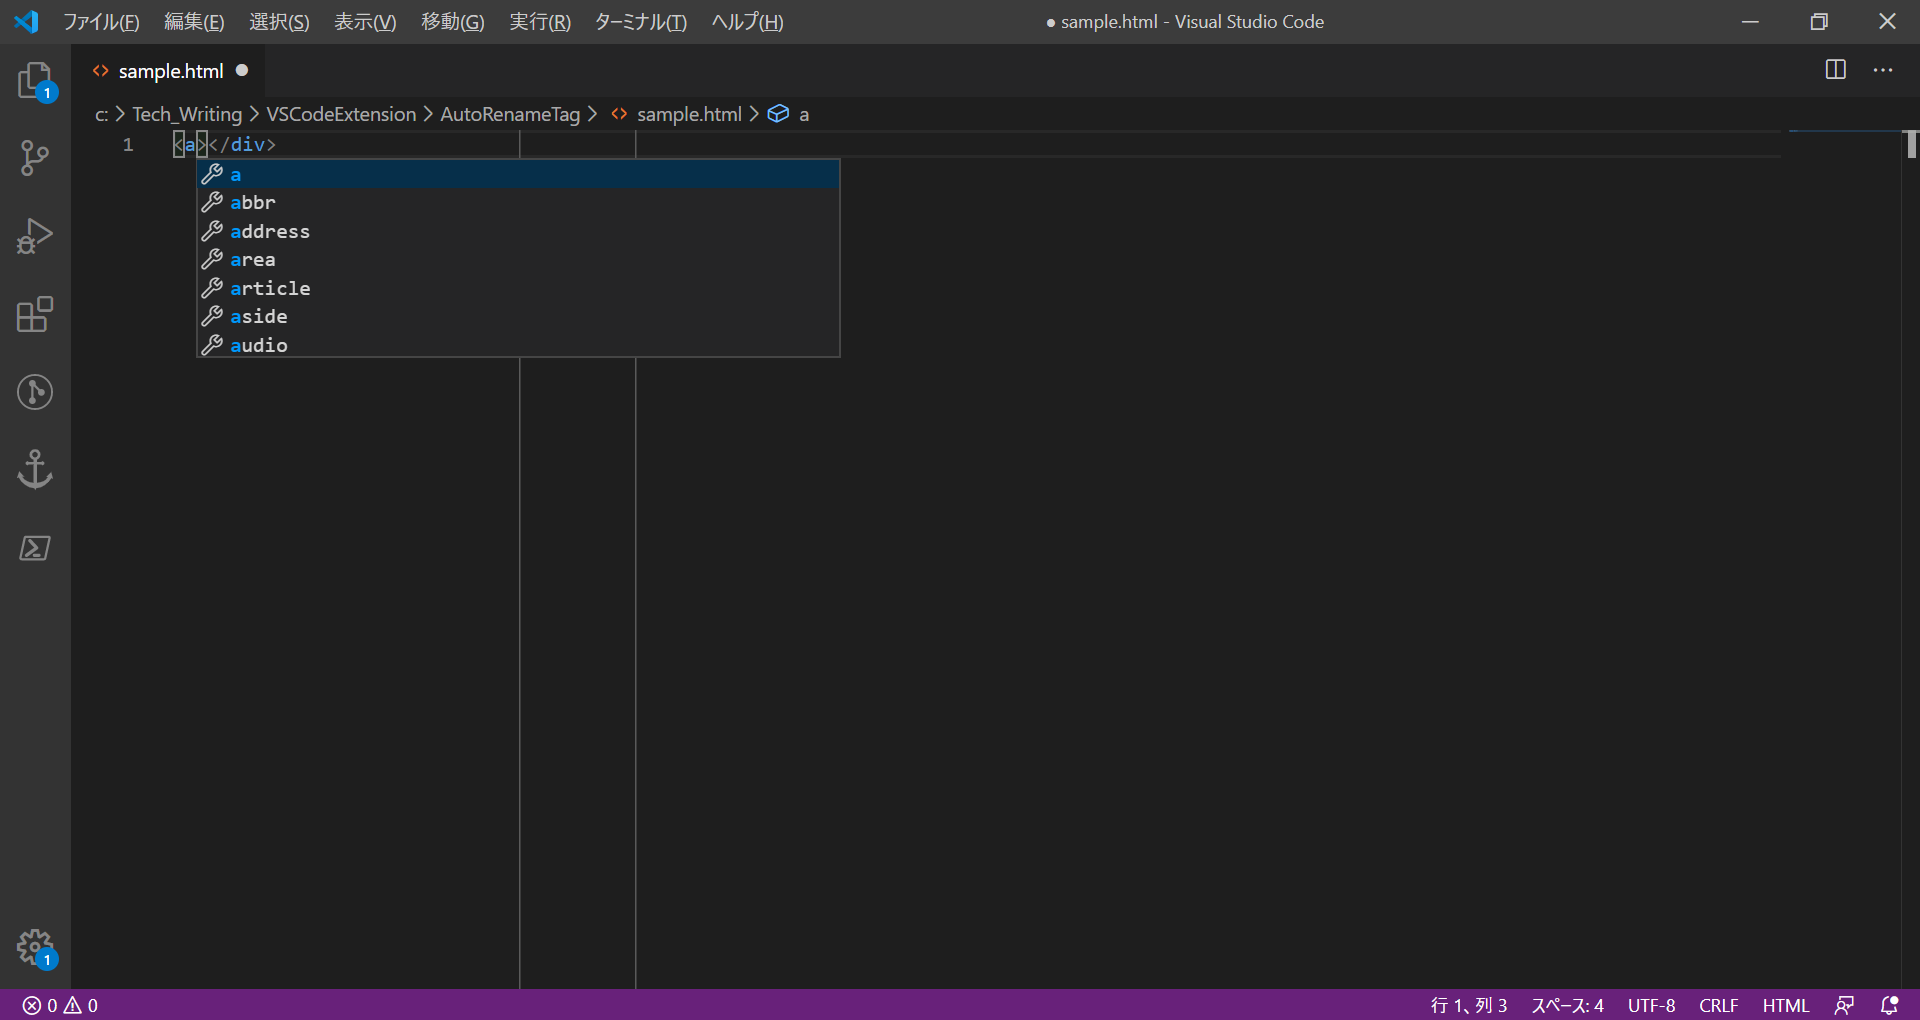This screenshot has height=1020, width=1920.
Task: Select 'article' from the suggestion list
Action: point(270,288)
